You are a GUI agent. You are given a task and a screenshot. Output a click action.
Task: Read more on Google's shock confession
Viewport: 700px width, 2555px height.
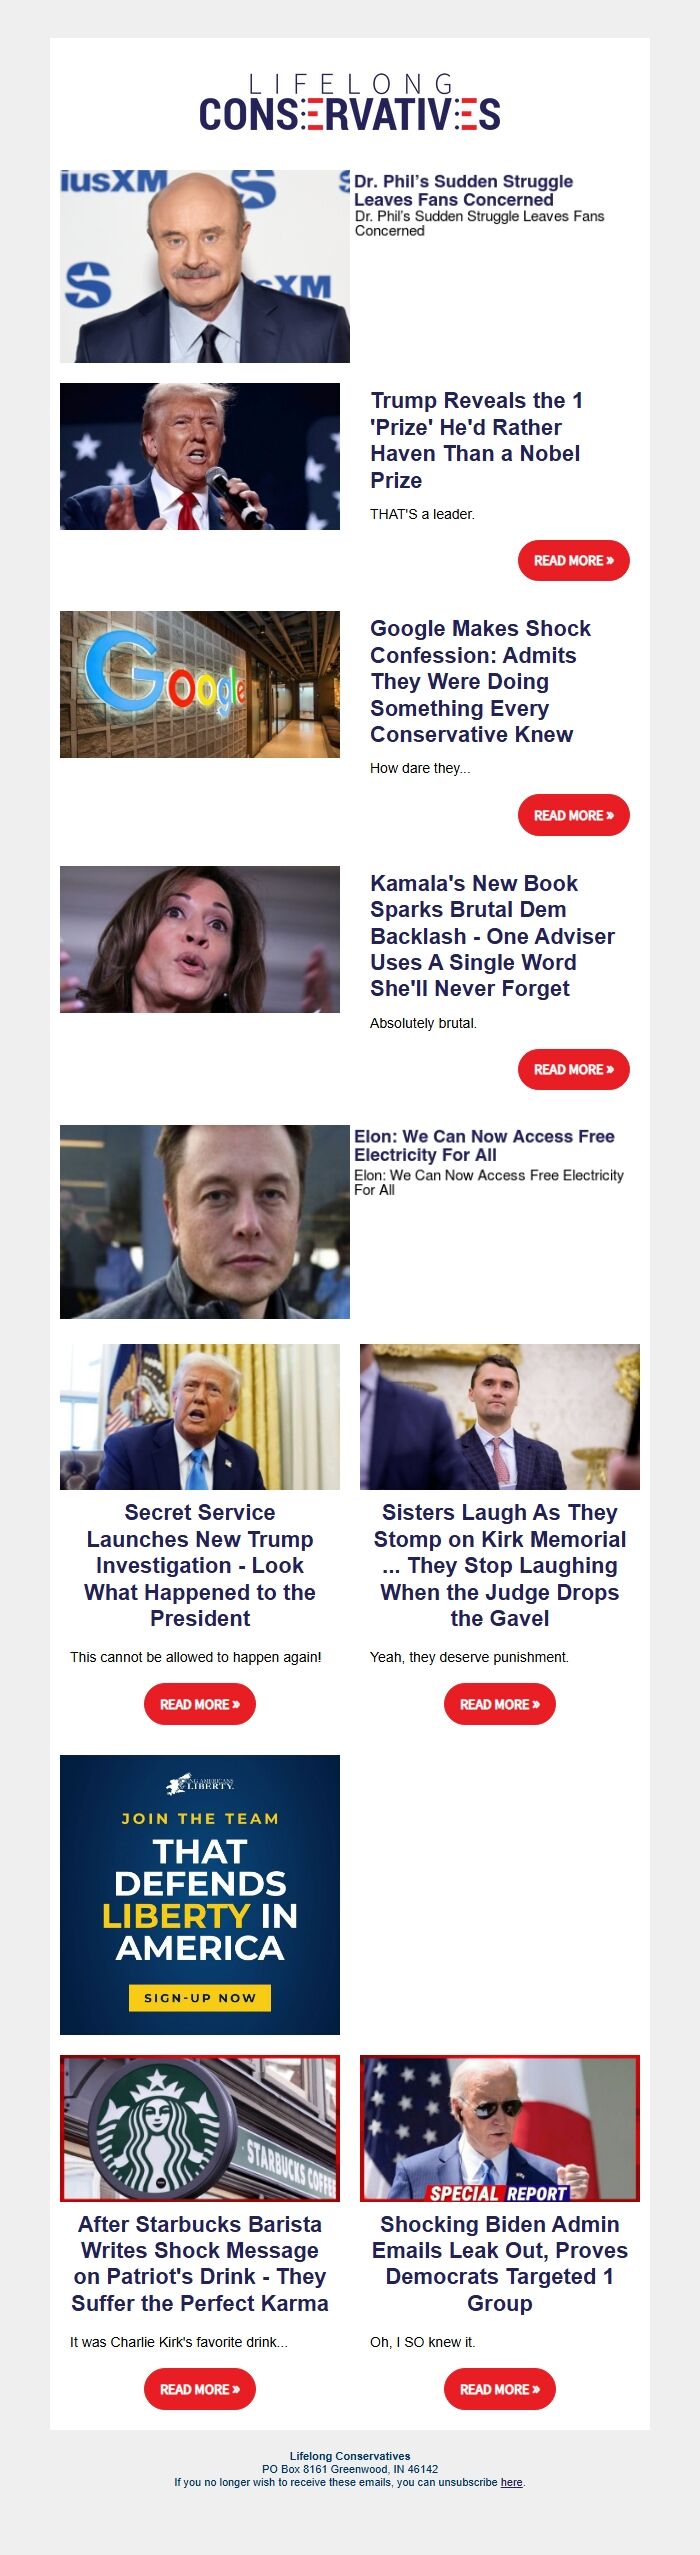click(x=573, y=816)
